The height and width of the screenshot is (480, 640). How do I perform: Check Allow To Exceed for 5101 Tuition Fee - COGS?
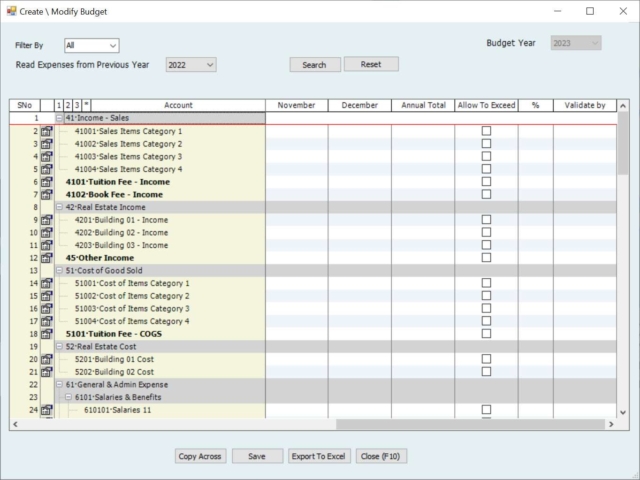486,333
